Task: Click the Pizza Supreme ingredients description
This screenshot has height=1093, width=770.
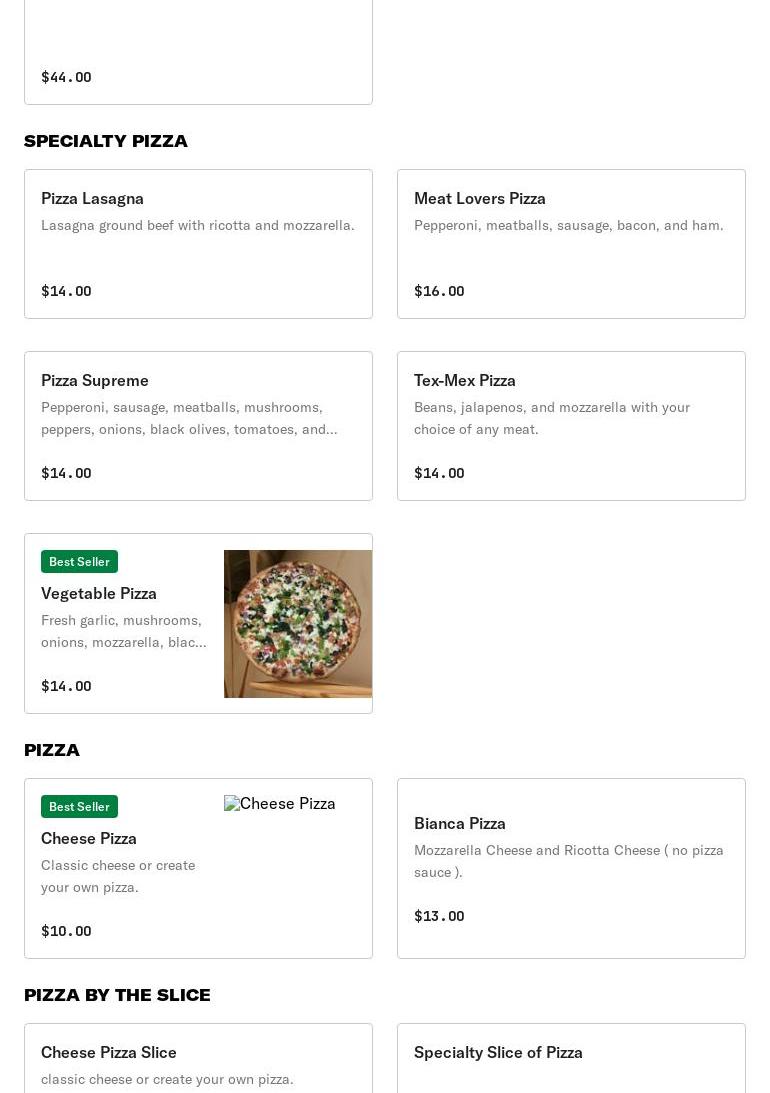Action: pos(189,418)
